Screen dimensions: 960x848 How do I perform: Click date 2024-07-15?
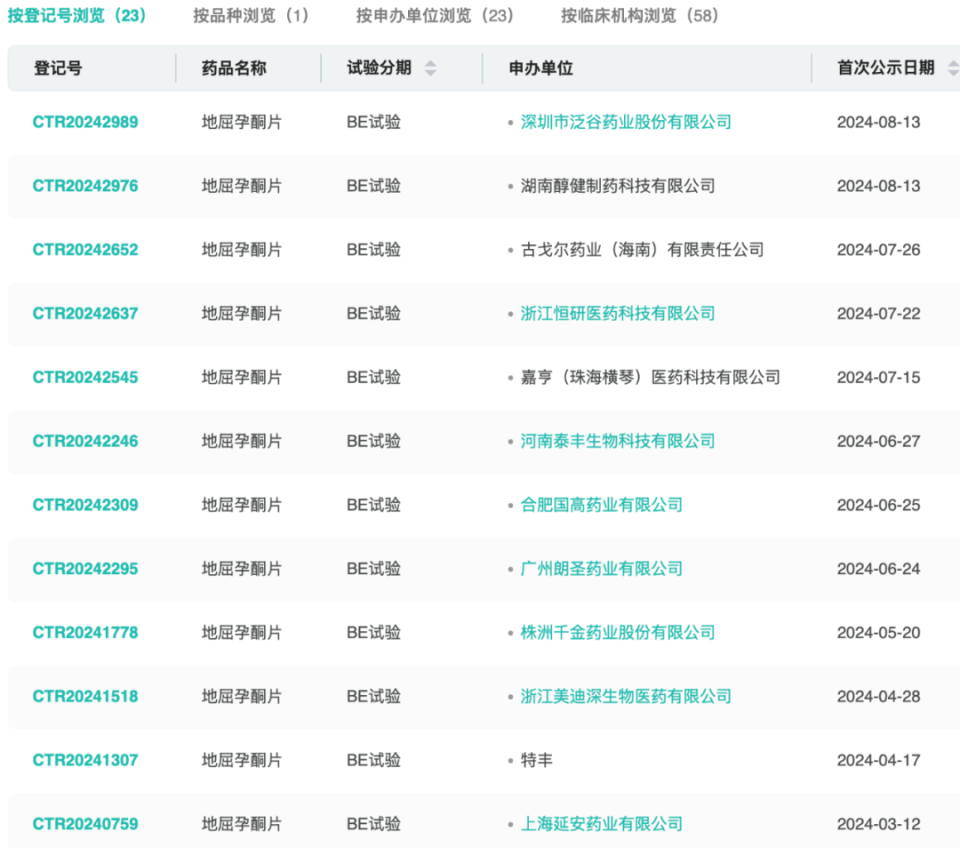pos(879,377)
